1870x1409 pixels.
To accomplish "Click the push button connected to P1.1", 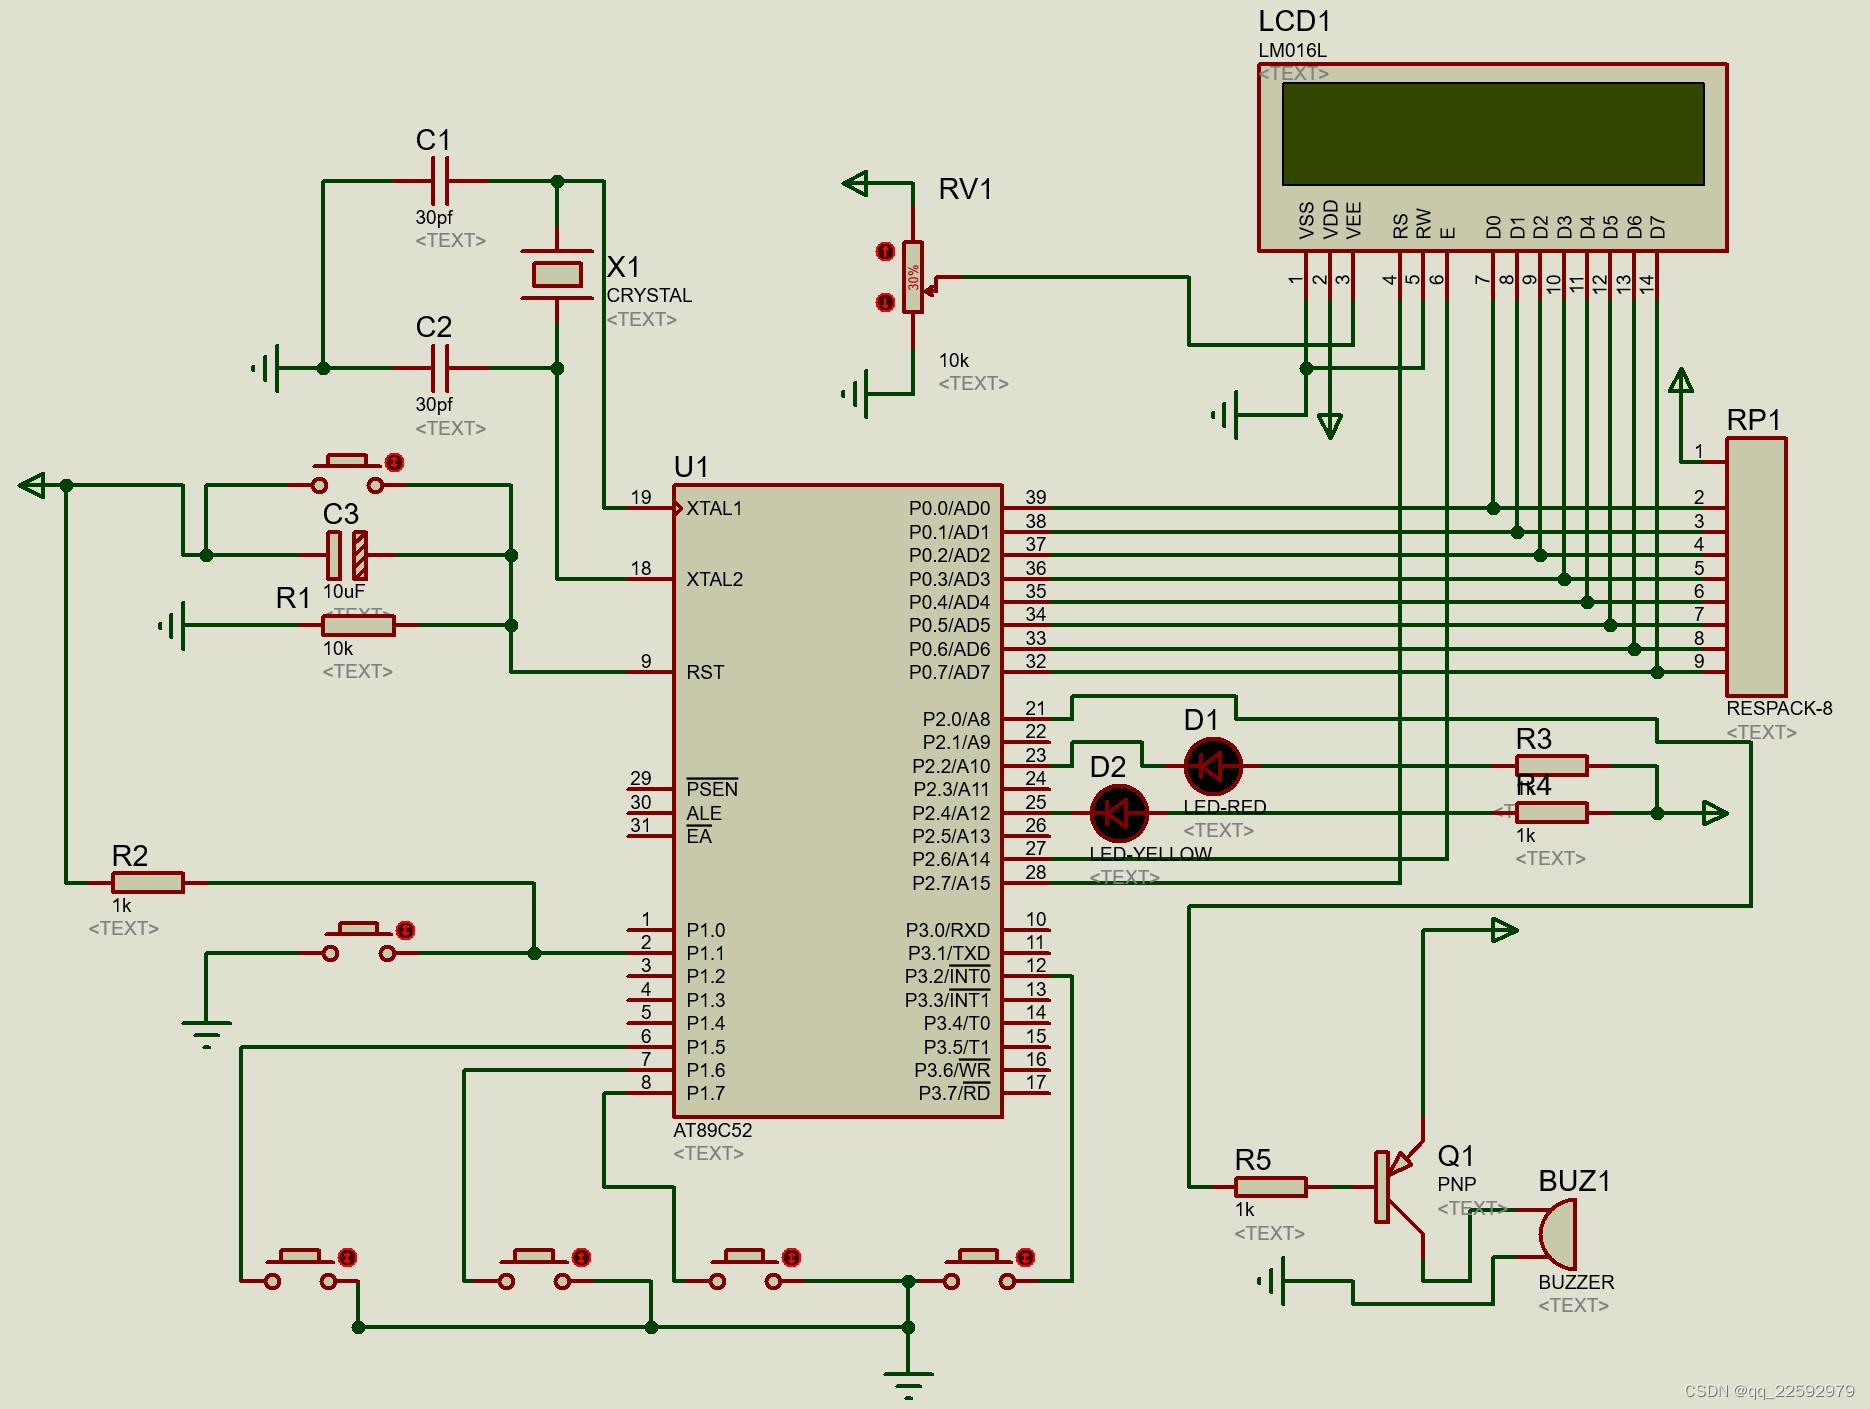I will (358, 944).
